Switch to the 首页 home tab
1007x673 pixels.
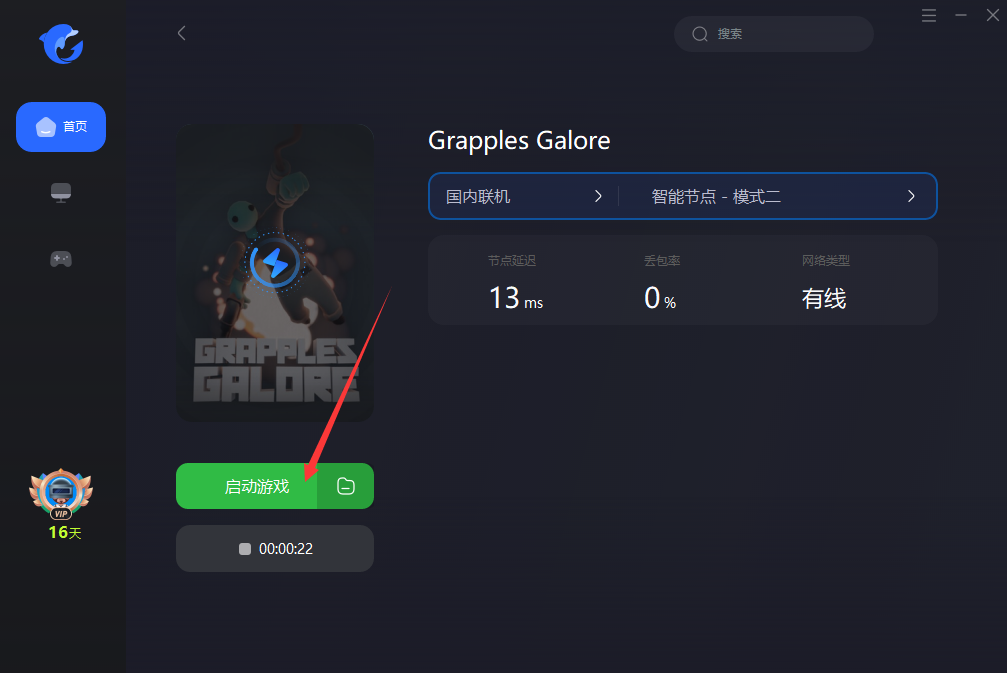point(61,127)
